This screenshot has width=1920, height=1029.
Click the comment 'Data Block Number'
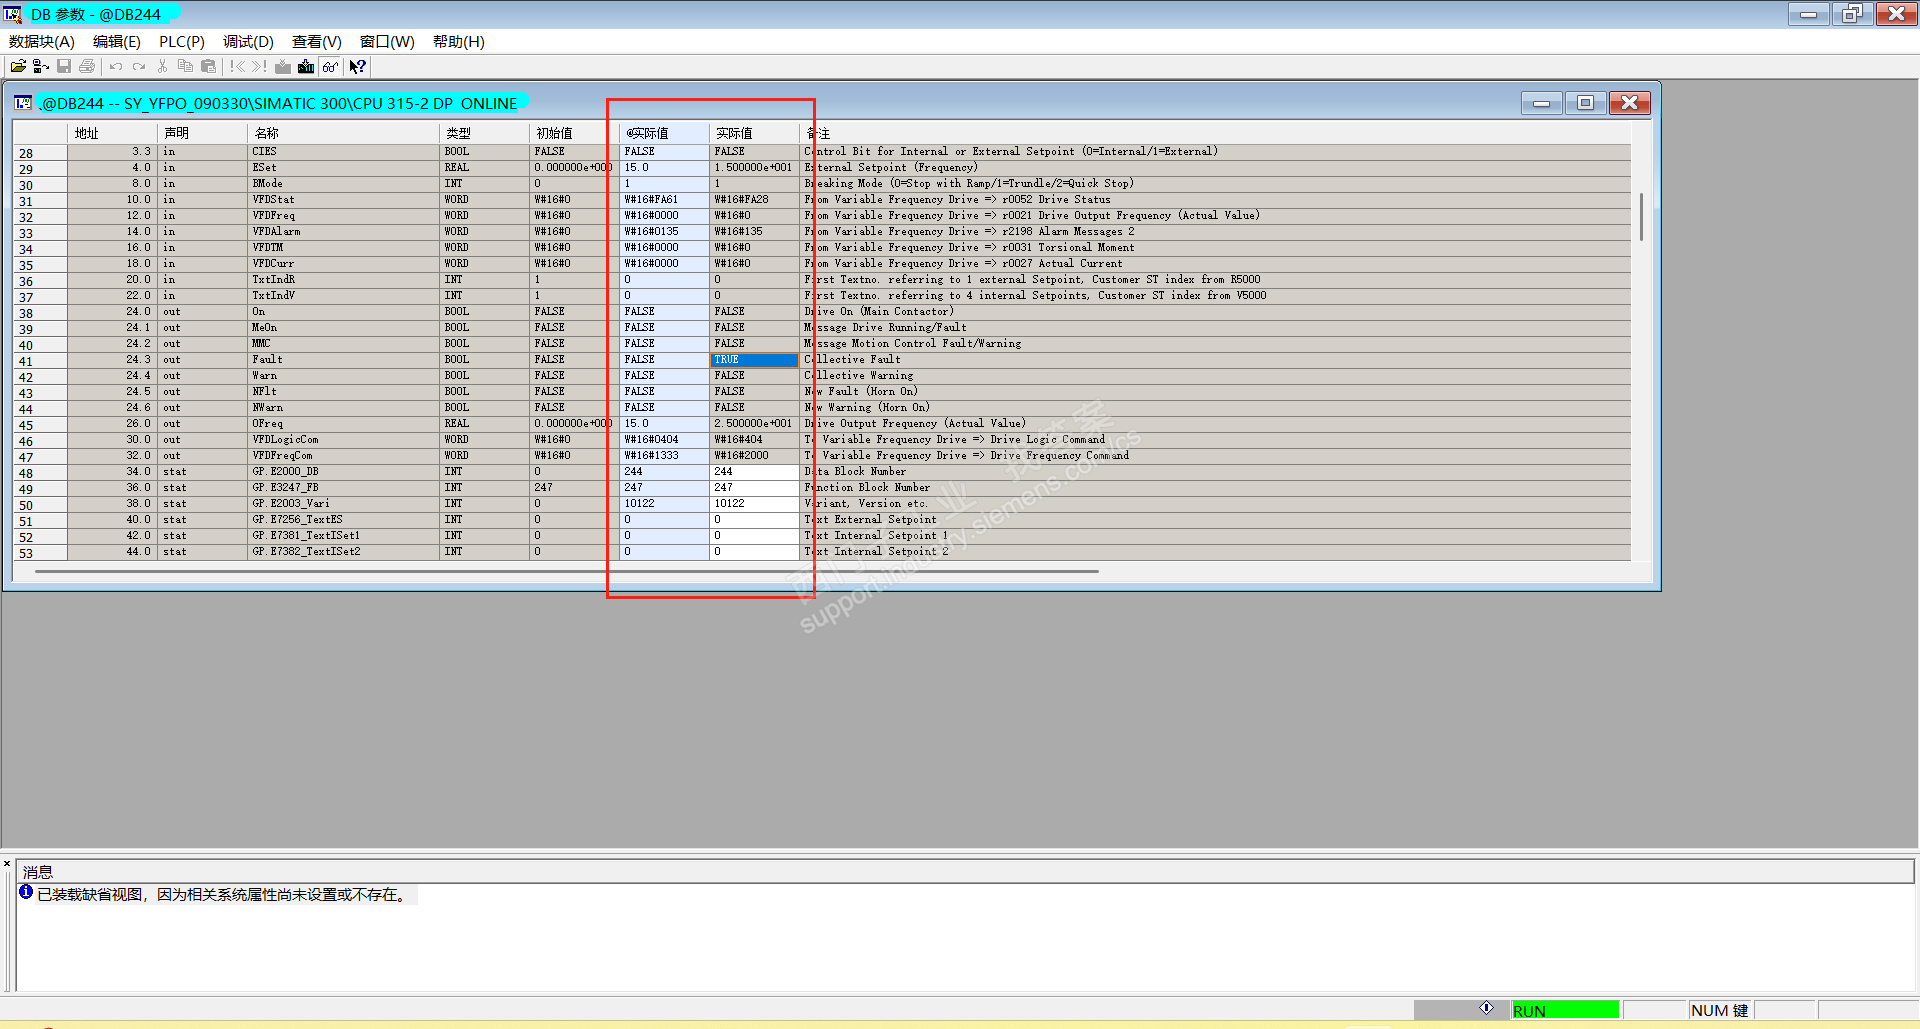pos(855,472)
